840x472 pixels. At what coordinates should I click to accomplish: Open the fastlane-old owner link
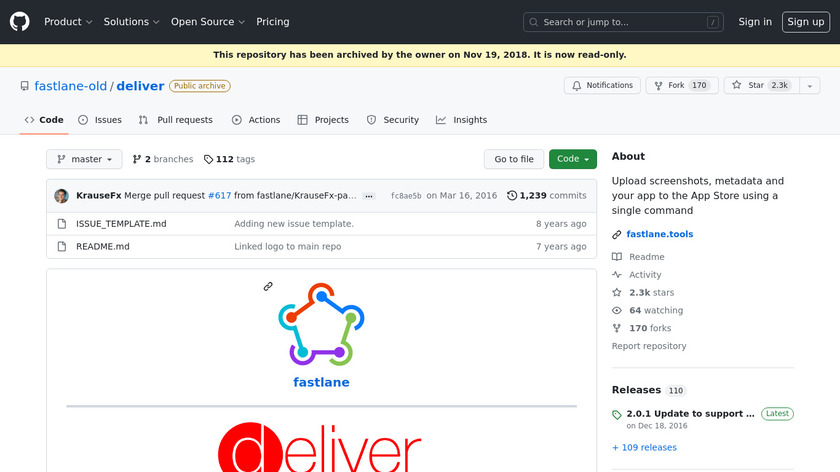71,86
